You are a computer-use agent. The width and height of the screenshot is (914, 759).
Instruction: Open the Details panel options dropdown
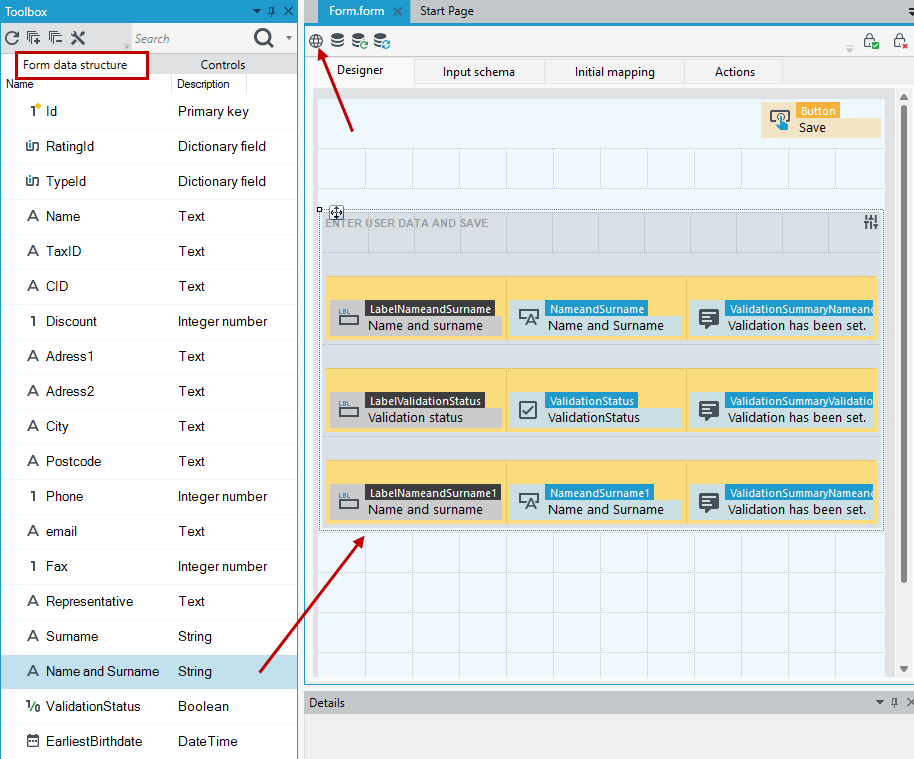pos(880,702)
